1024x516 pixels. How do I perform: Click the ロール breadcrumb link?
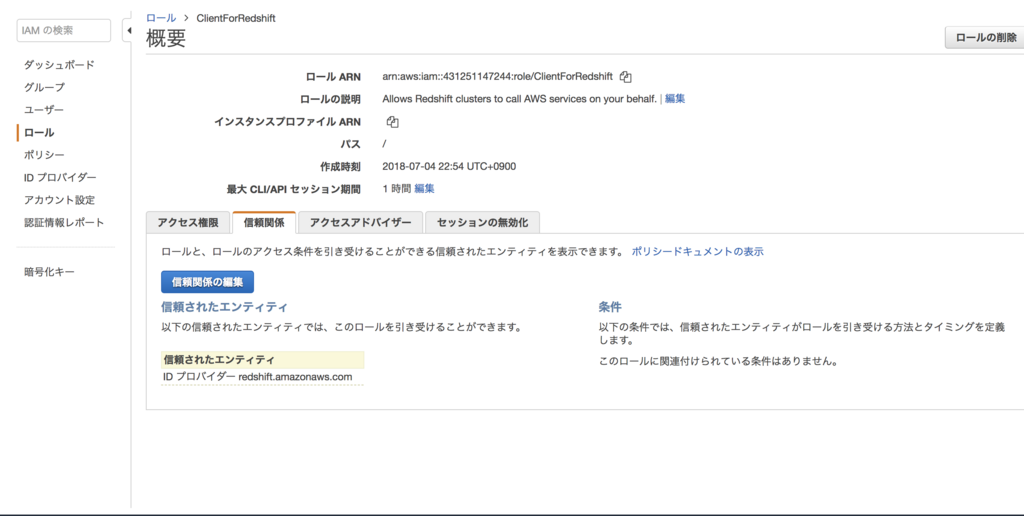click(x=161, y=18)
